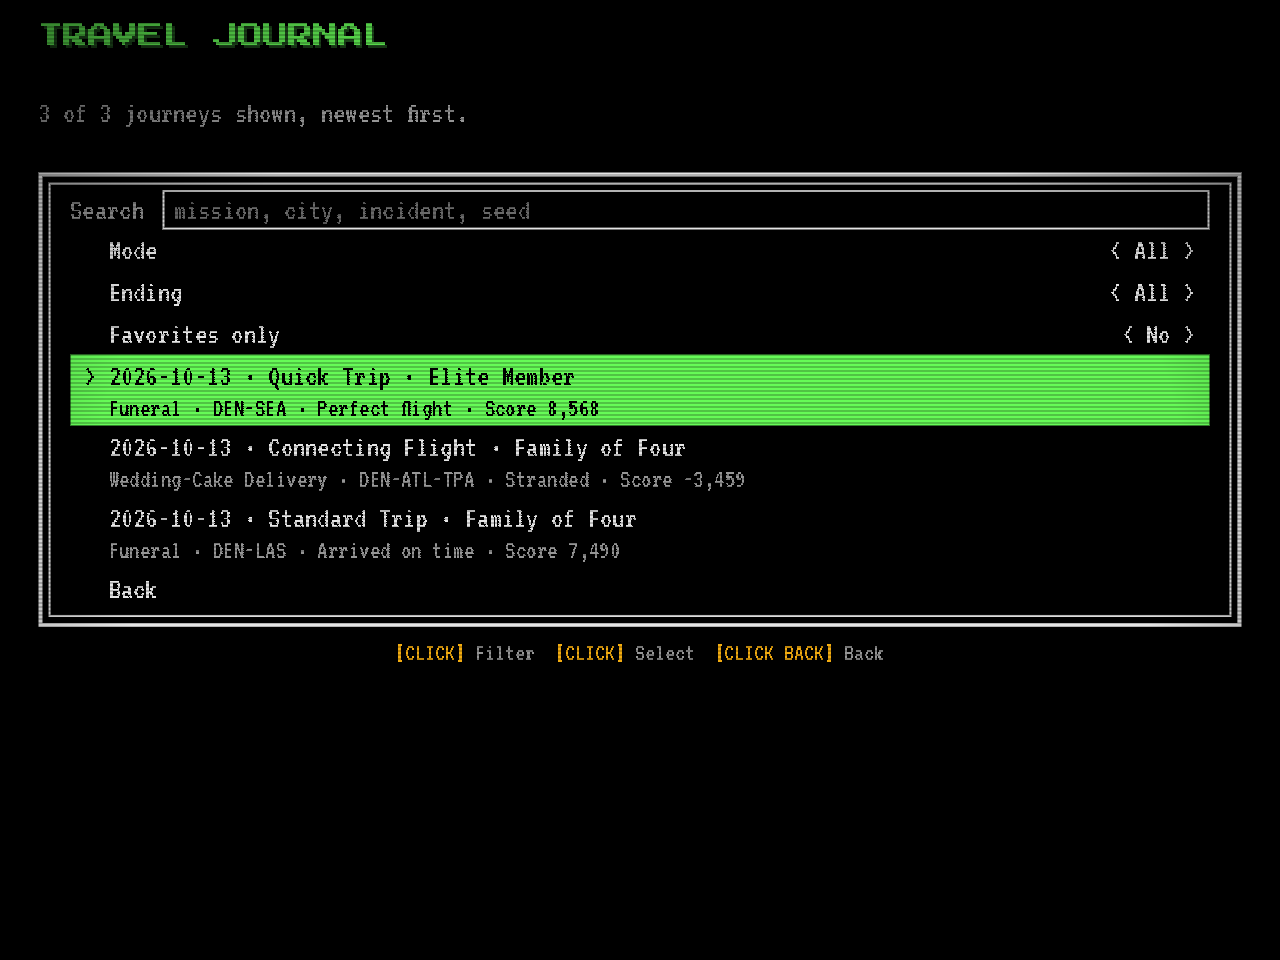Open the Connecting Flight Family of Four journey
This screenshot has width=1280, height=960.
pos(640,462)
